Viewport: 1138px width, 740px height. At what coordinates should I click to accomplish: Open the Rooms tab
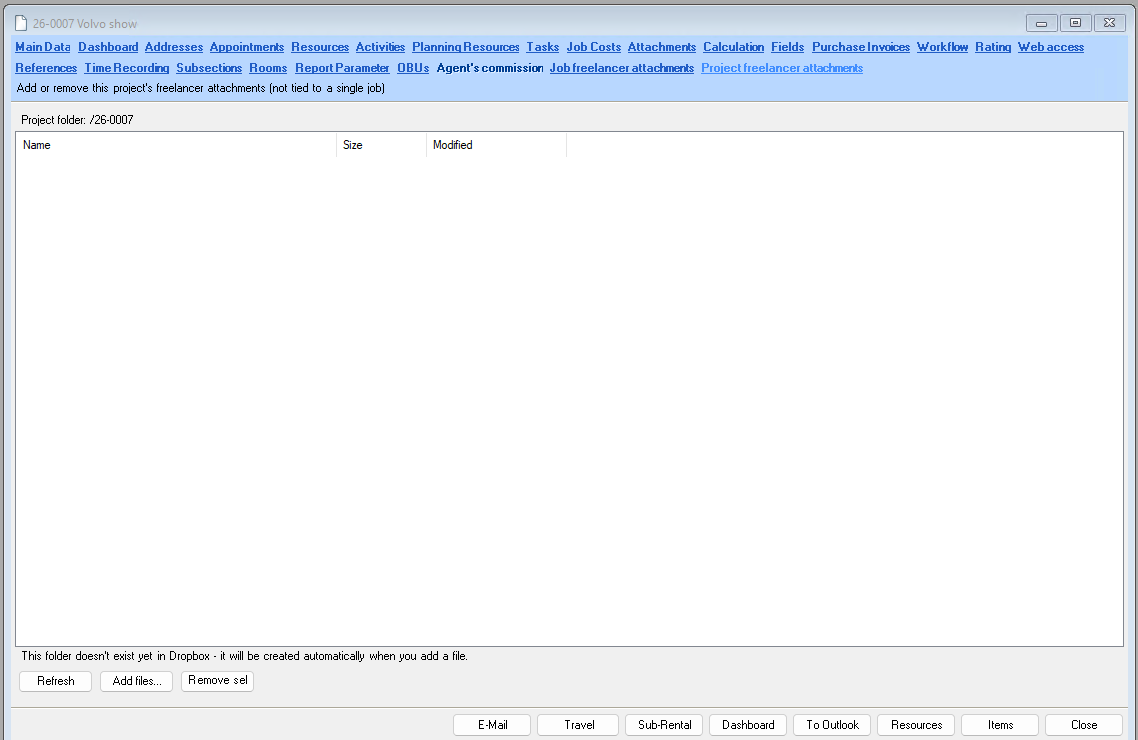click(268, 68)
